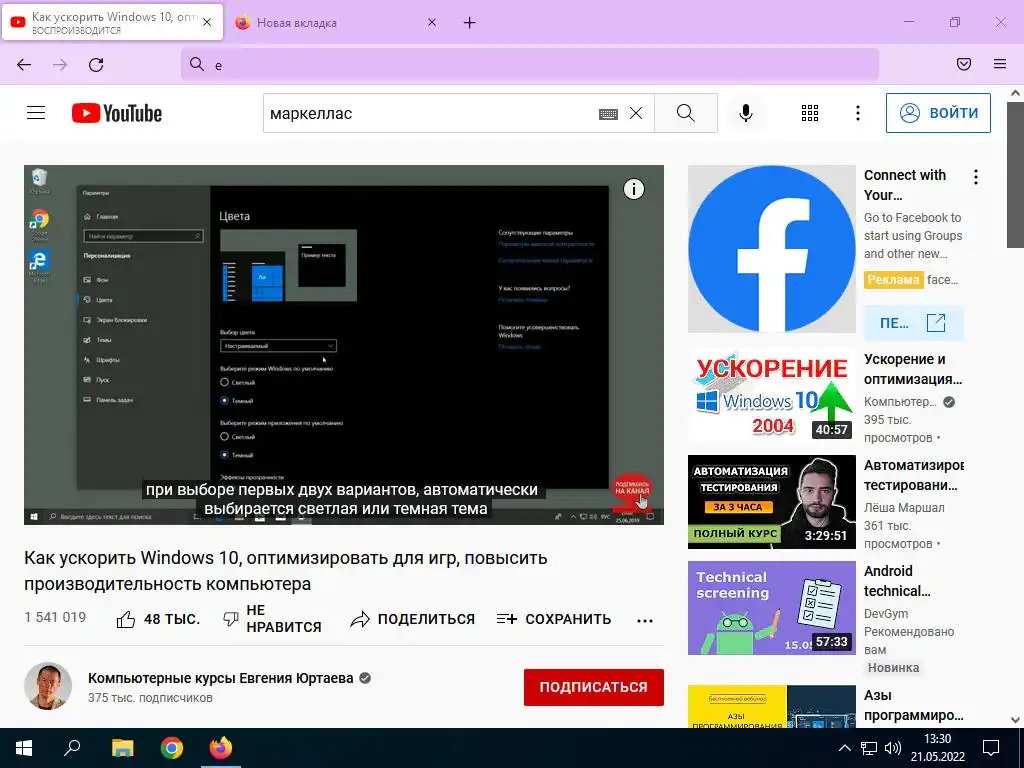Open Chrome from taskbar
The image size is (1024, 768).
click(x=172, y=748)
